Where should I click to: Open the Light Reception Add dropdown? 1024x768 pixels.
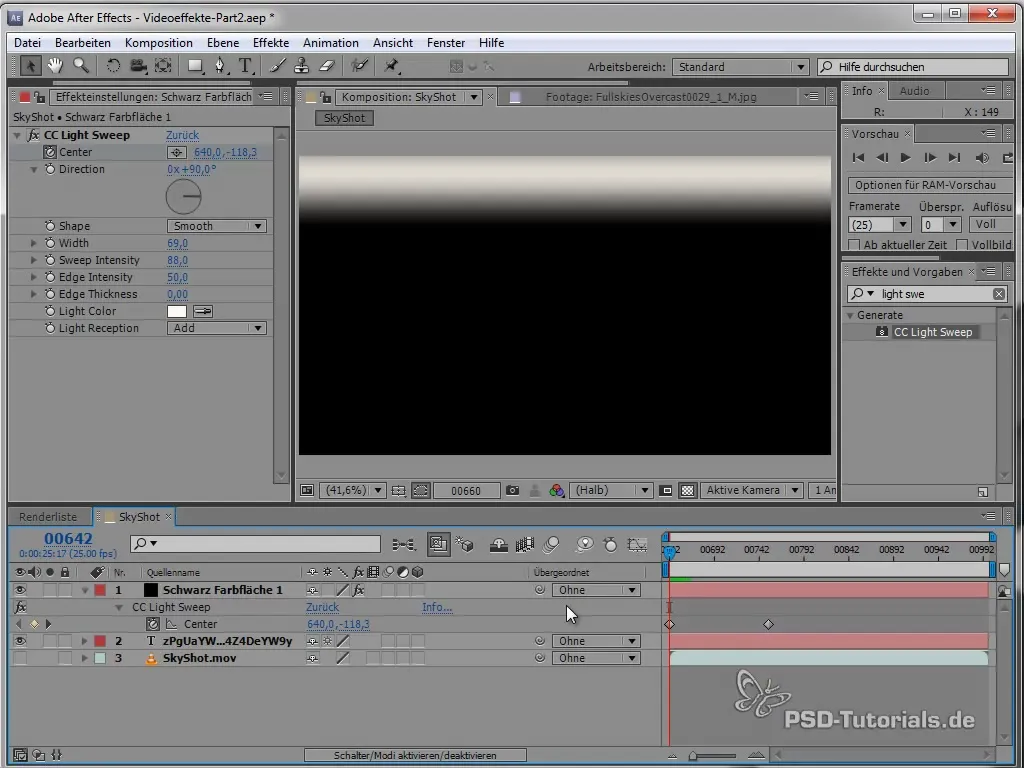[216, 328]
